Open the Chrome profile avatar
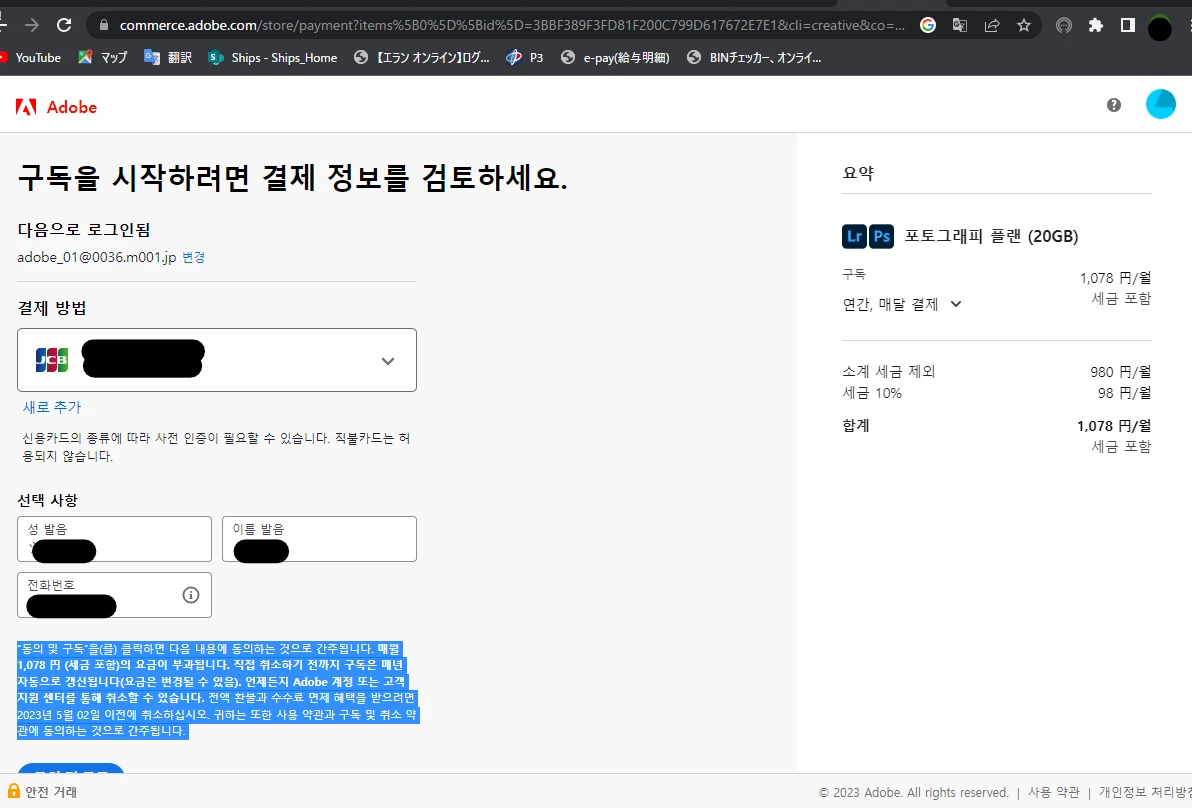 click(1159, 28)
